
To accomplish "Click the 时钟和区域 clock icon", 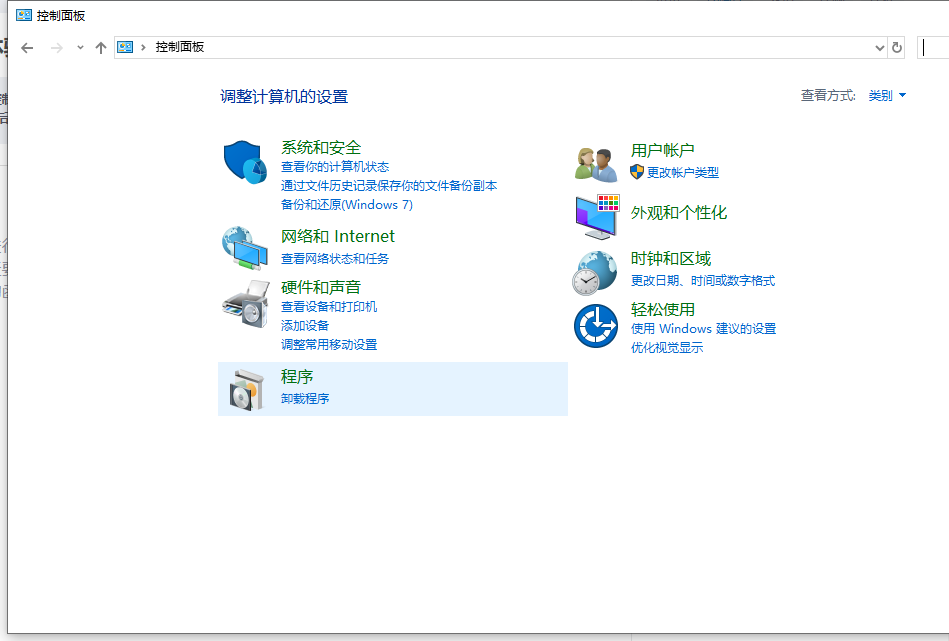I will (595, 270).
